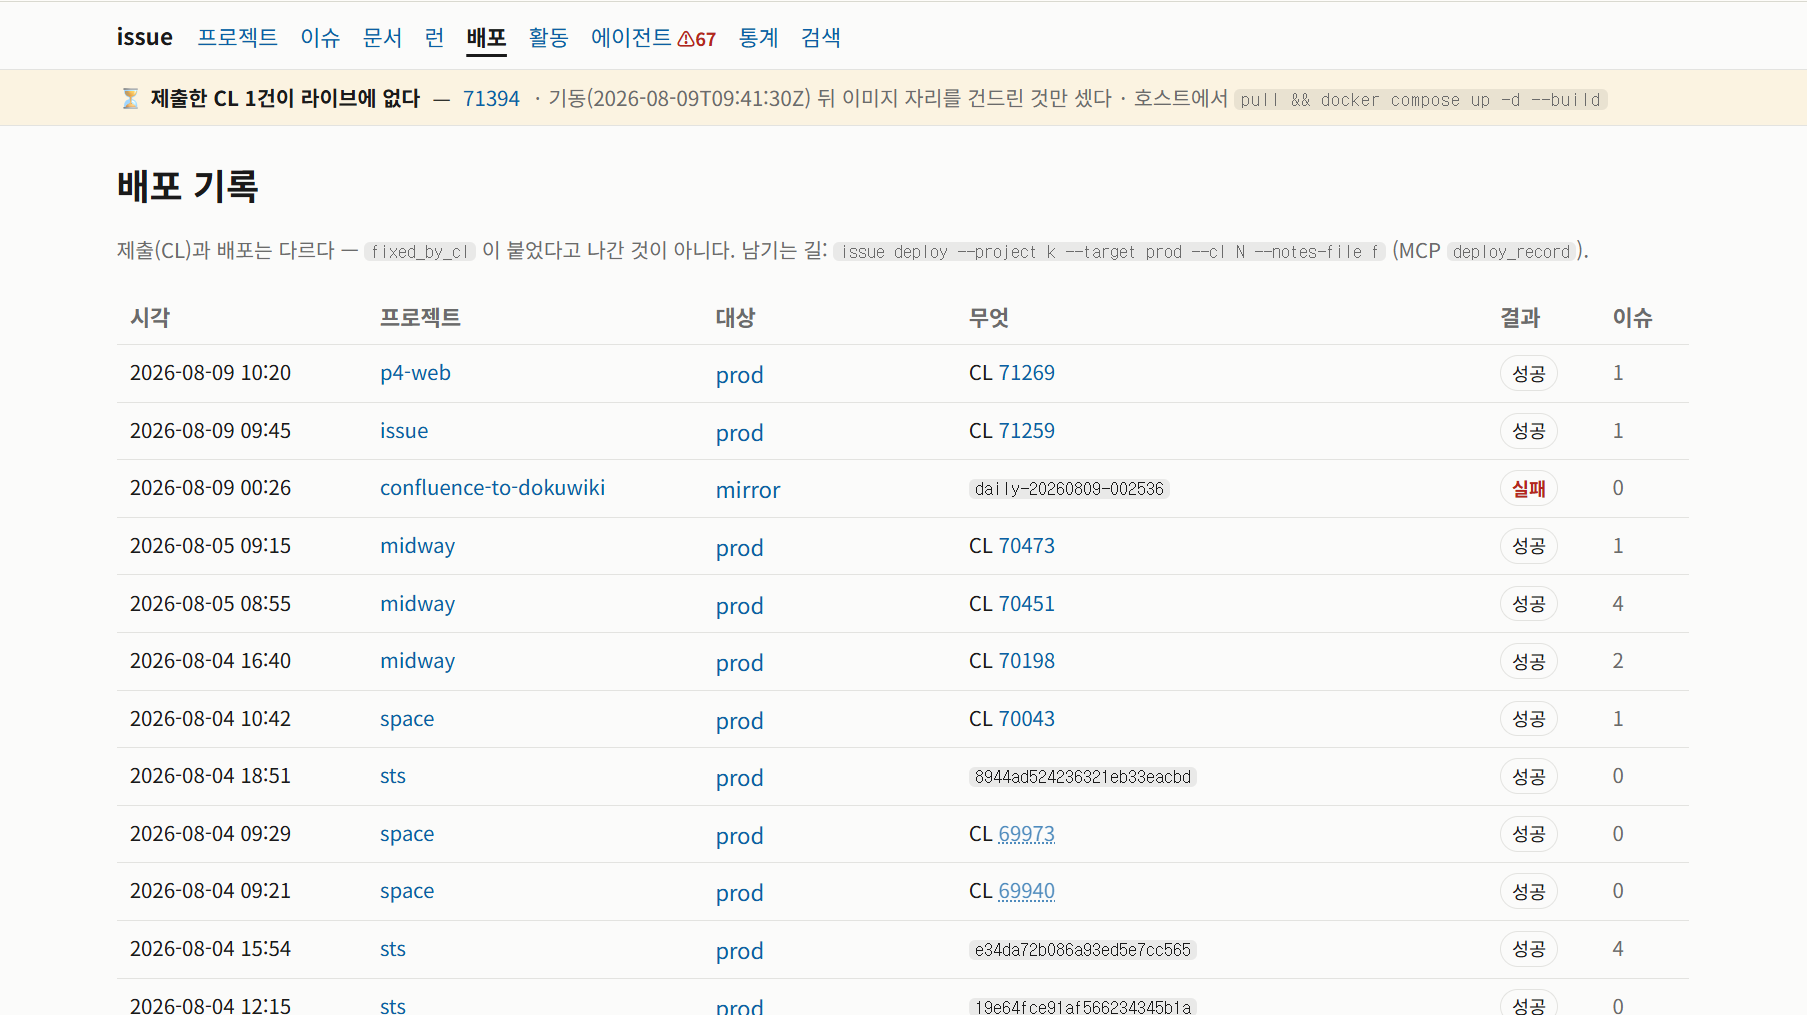Screen dimensions: 1807x1015
Task: Open midway project in the 08-05 09:15 row
Action: pyautogui.click(x=417, y=546)
